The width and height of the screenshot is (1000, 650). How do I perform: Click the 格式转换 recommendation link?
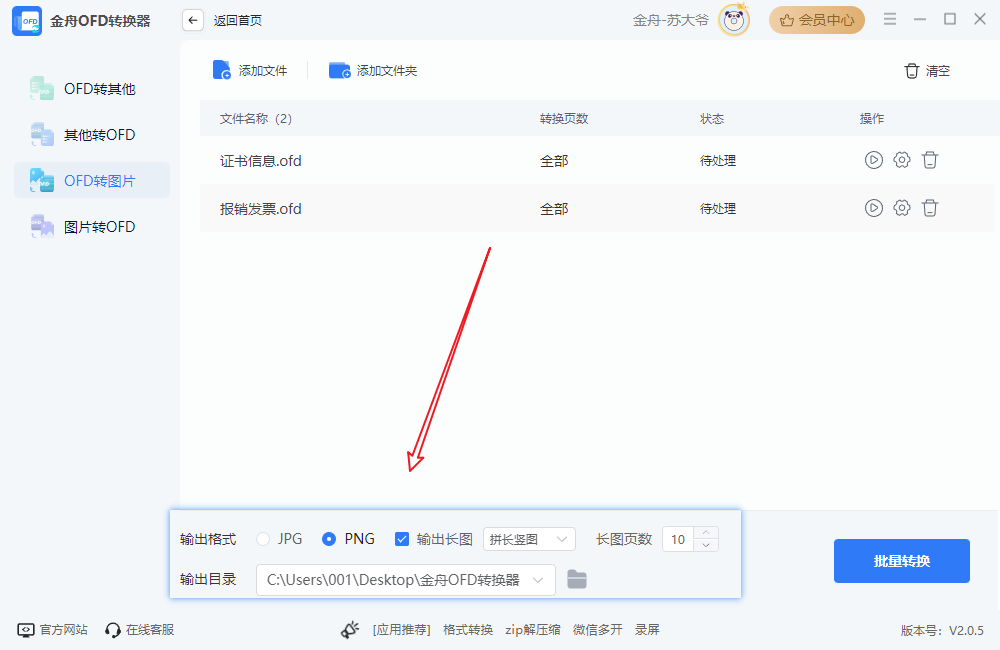coord(468,630)
